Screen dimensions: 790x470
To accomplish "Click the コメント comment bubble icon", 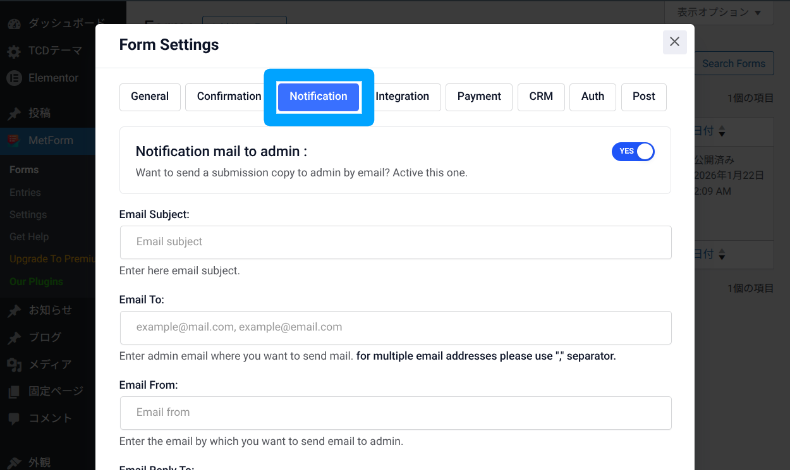I will (x=14, y=418).
